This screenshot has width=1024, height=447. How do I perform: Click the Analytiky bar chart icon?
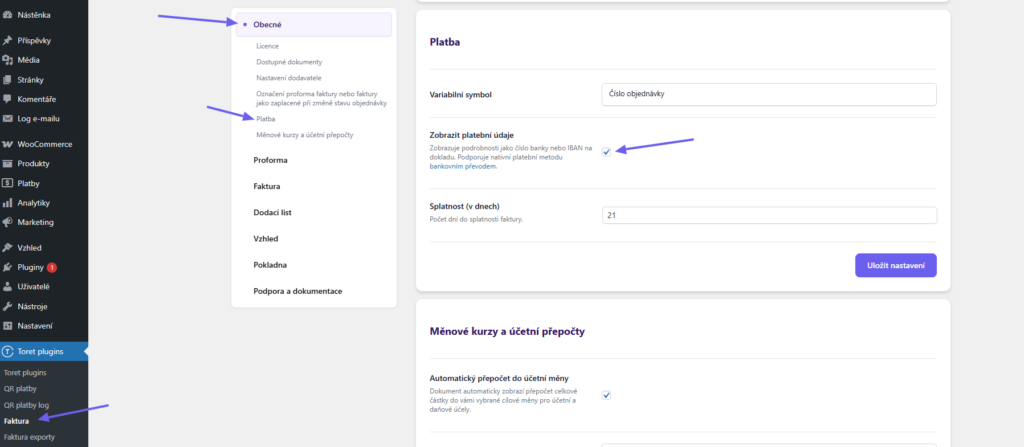click(8, 203)
